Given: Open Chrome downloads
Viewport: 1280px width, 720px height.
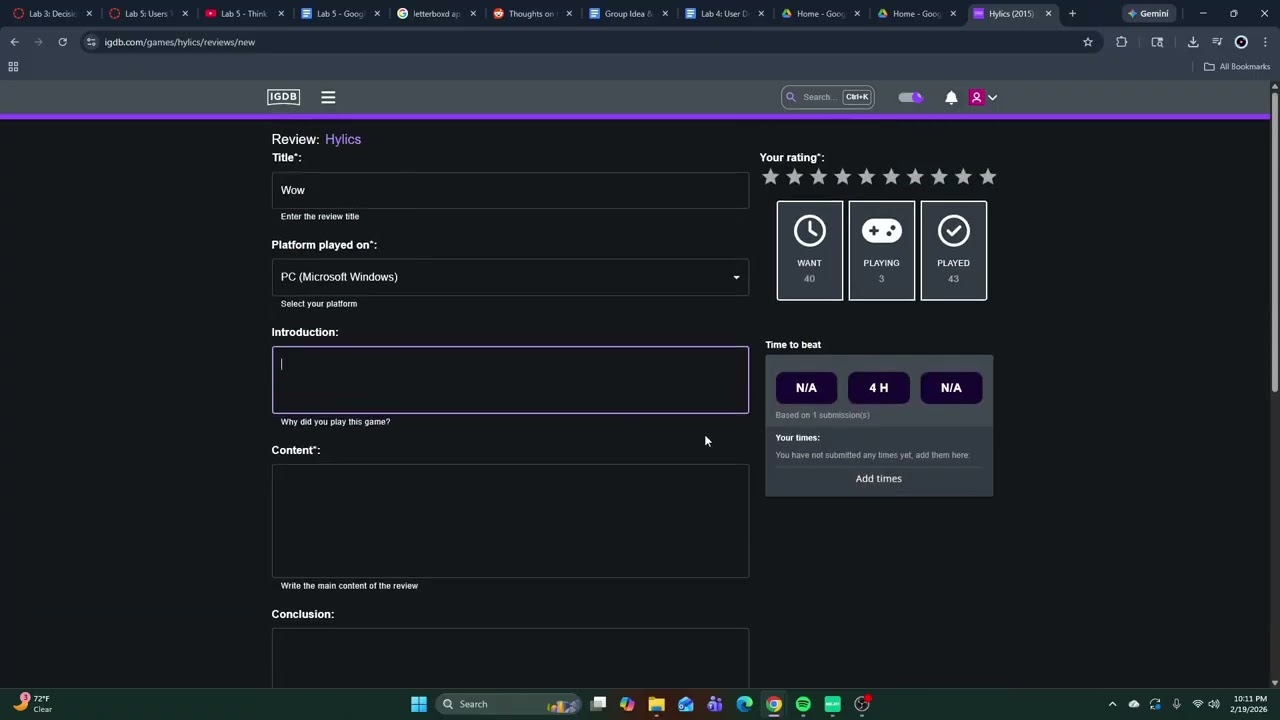Looking at the screenshot, I should pyautogui.click(x=1193, y=42).
